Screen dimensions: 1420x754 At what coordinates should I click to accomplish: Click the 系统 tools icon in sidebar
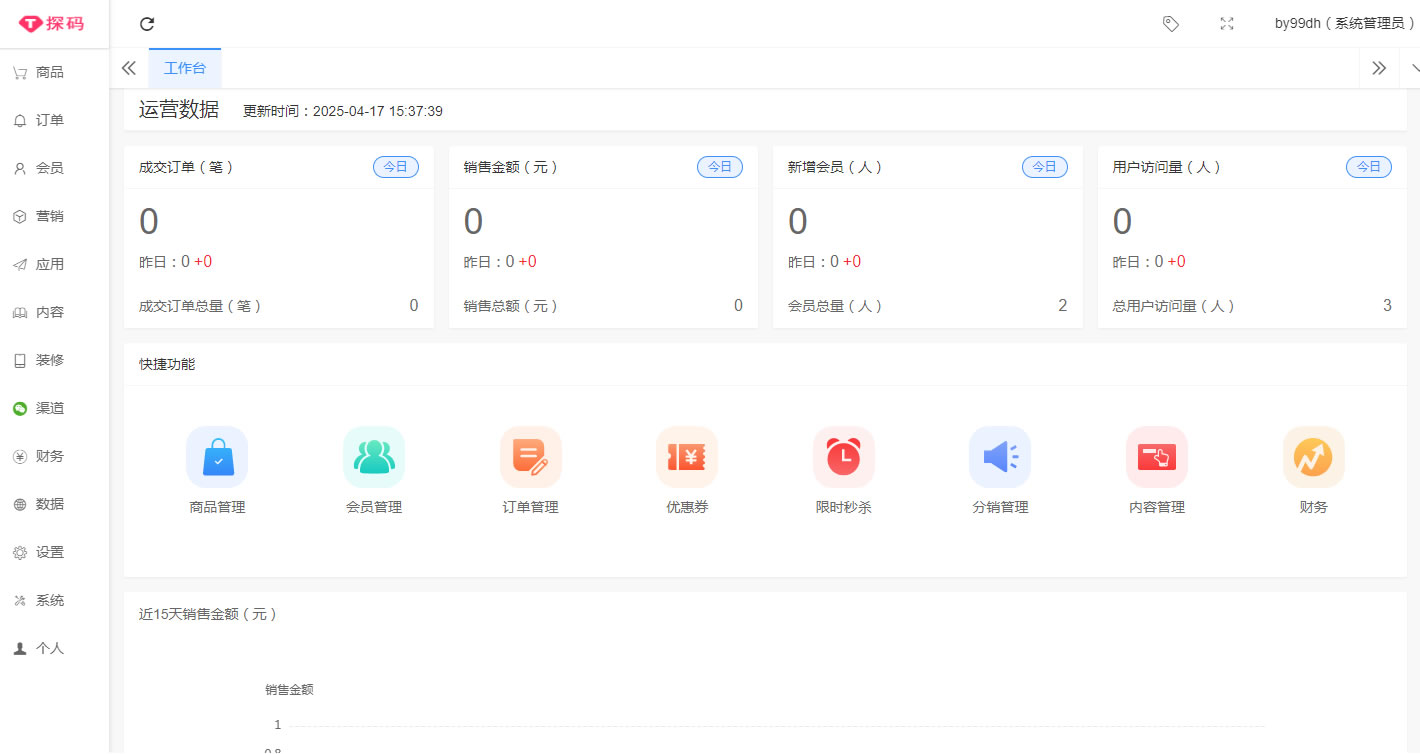[20, 601]
